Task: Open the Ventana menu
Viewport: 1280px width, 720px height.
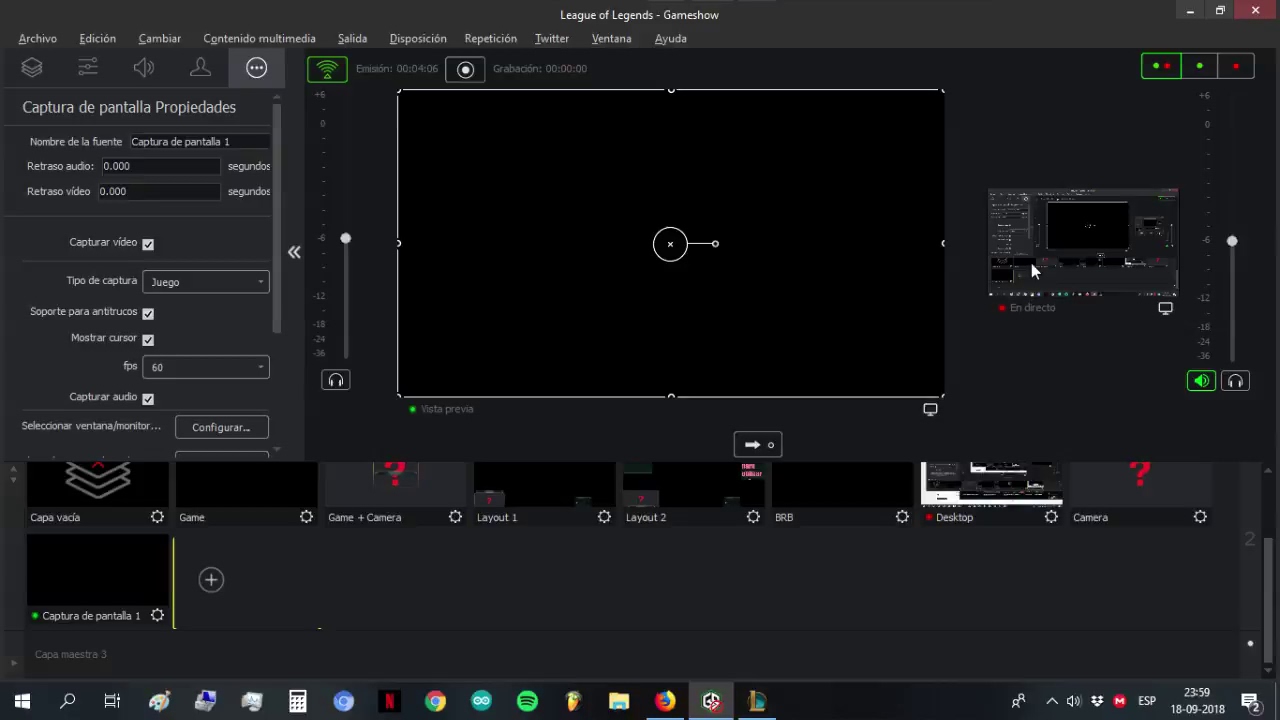Action: [611, 38]
